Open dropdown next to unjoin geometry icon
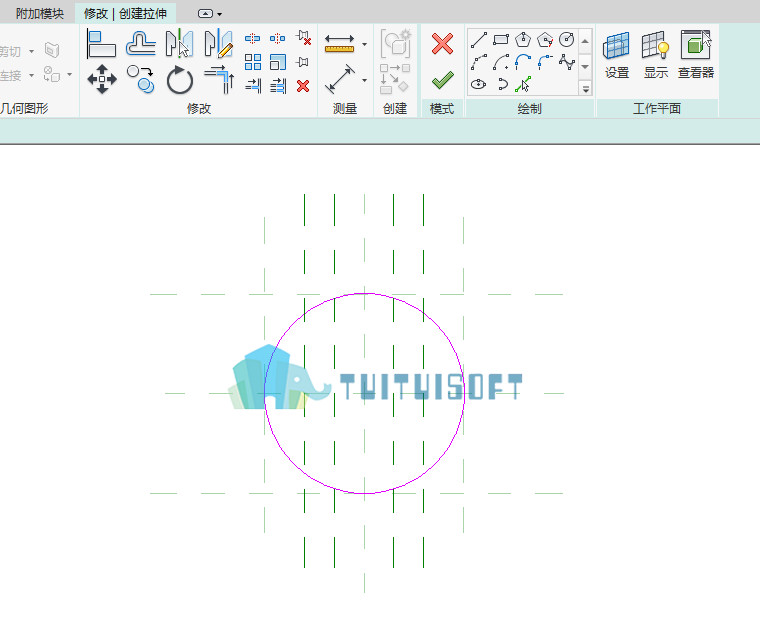The image size is (760, 621). pyautogui.click(x=69, y=74)
